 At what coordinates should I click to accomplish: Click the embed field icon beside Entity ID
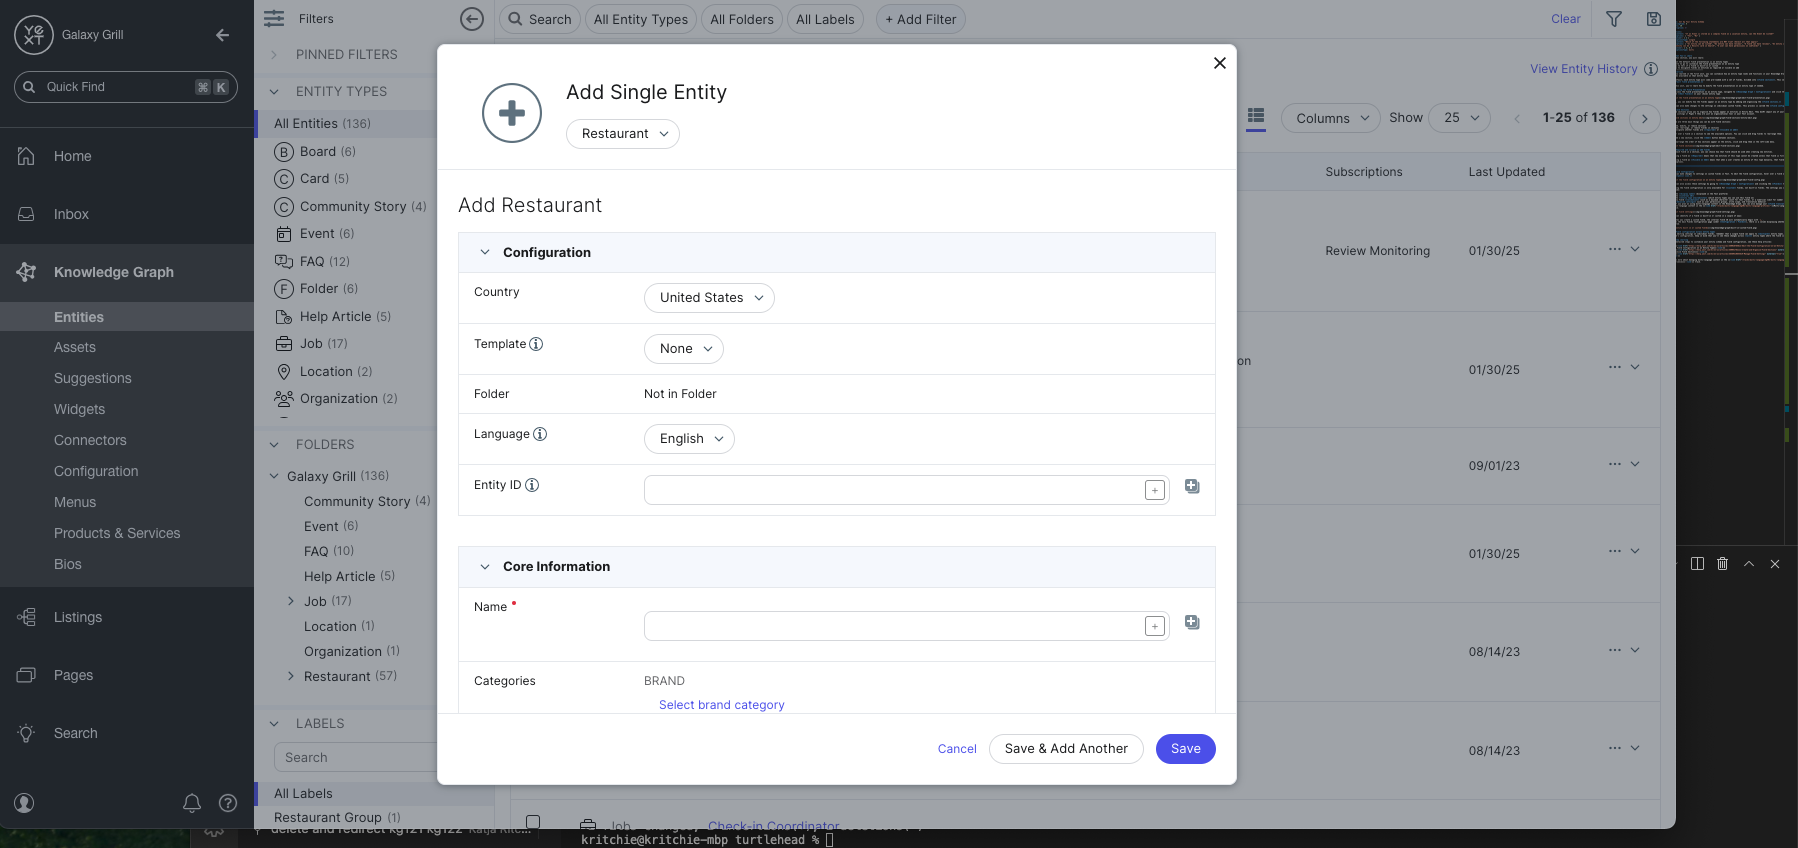1192,486
